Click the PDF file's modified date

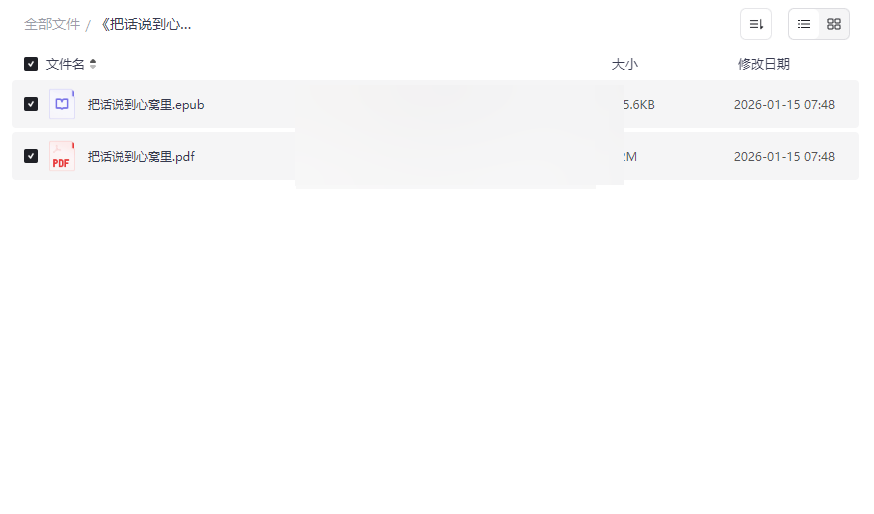click(x=784, y=156)
